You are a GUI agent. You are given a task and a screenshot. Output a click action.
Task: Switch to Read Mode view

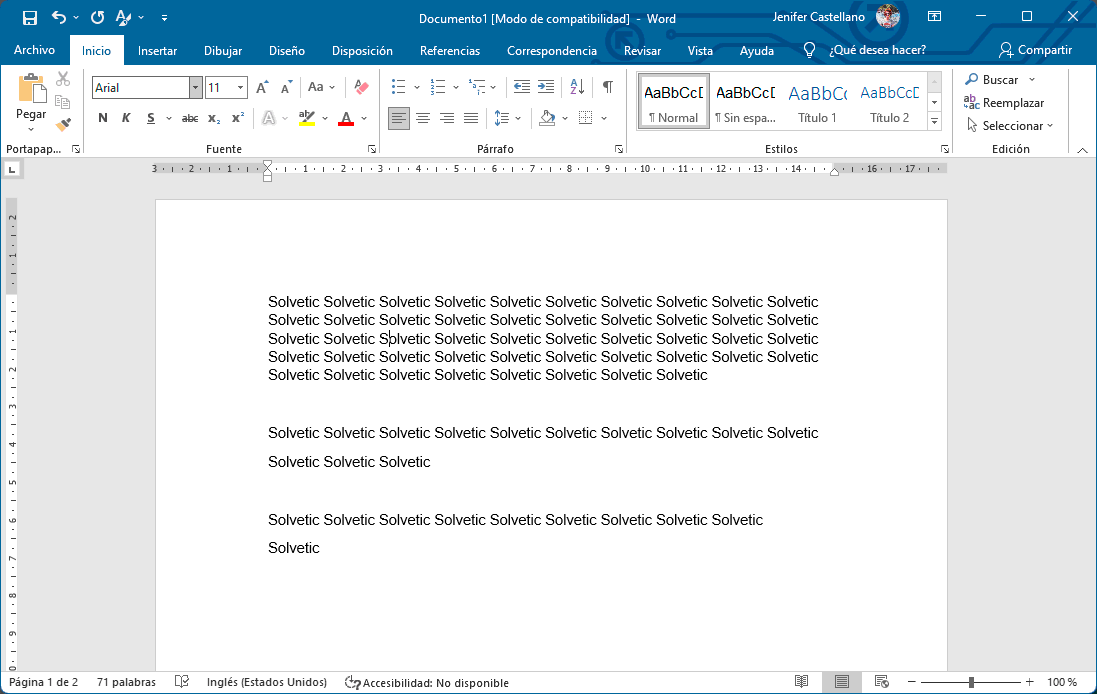pyautogui.click(x=802, y=681)
